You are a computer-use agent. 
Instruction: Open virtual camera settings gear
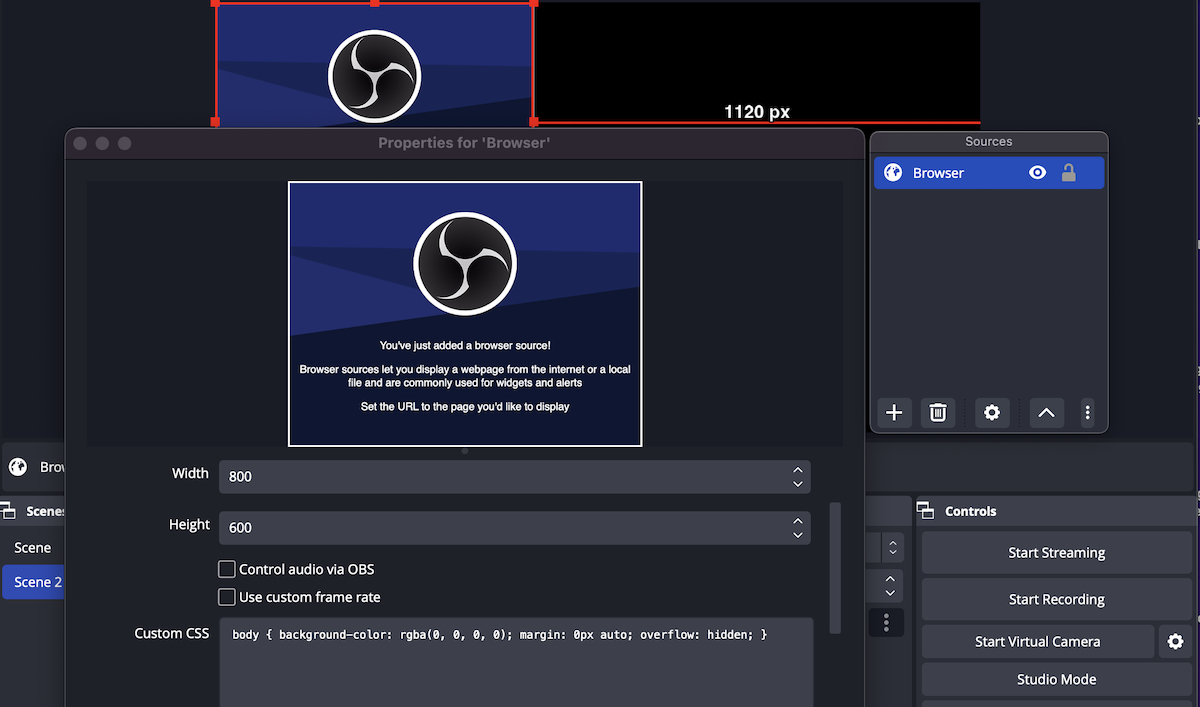(1175, 641)
